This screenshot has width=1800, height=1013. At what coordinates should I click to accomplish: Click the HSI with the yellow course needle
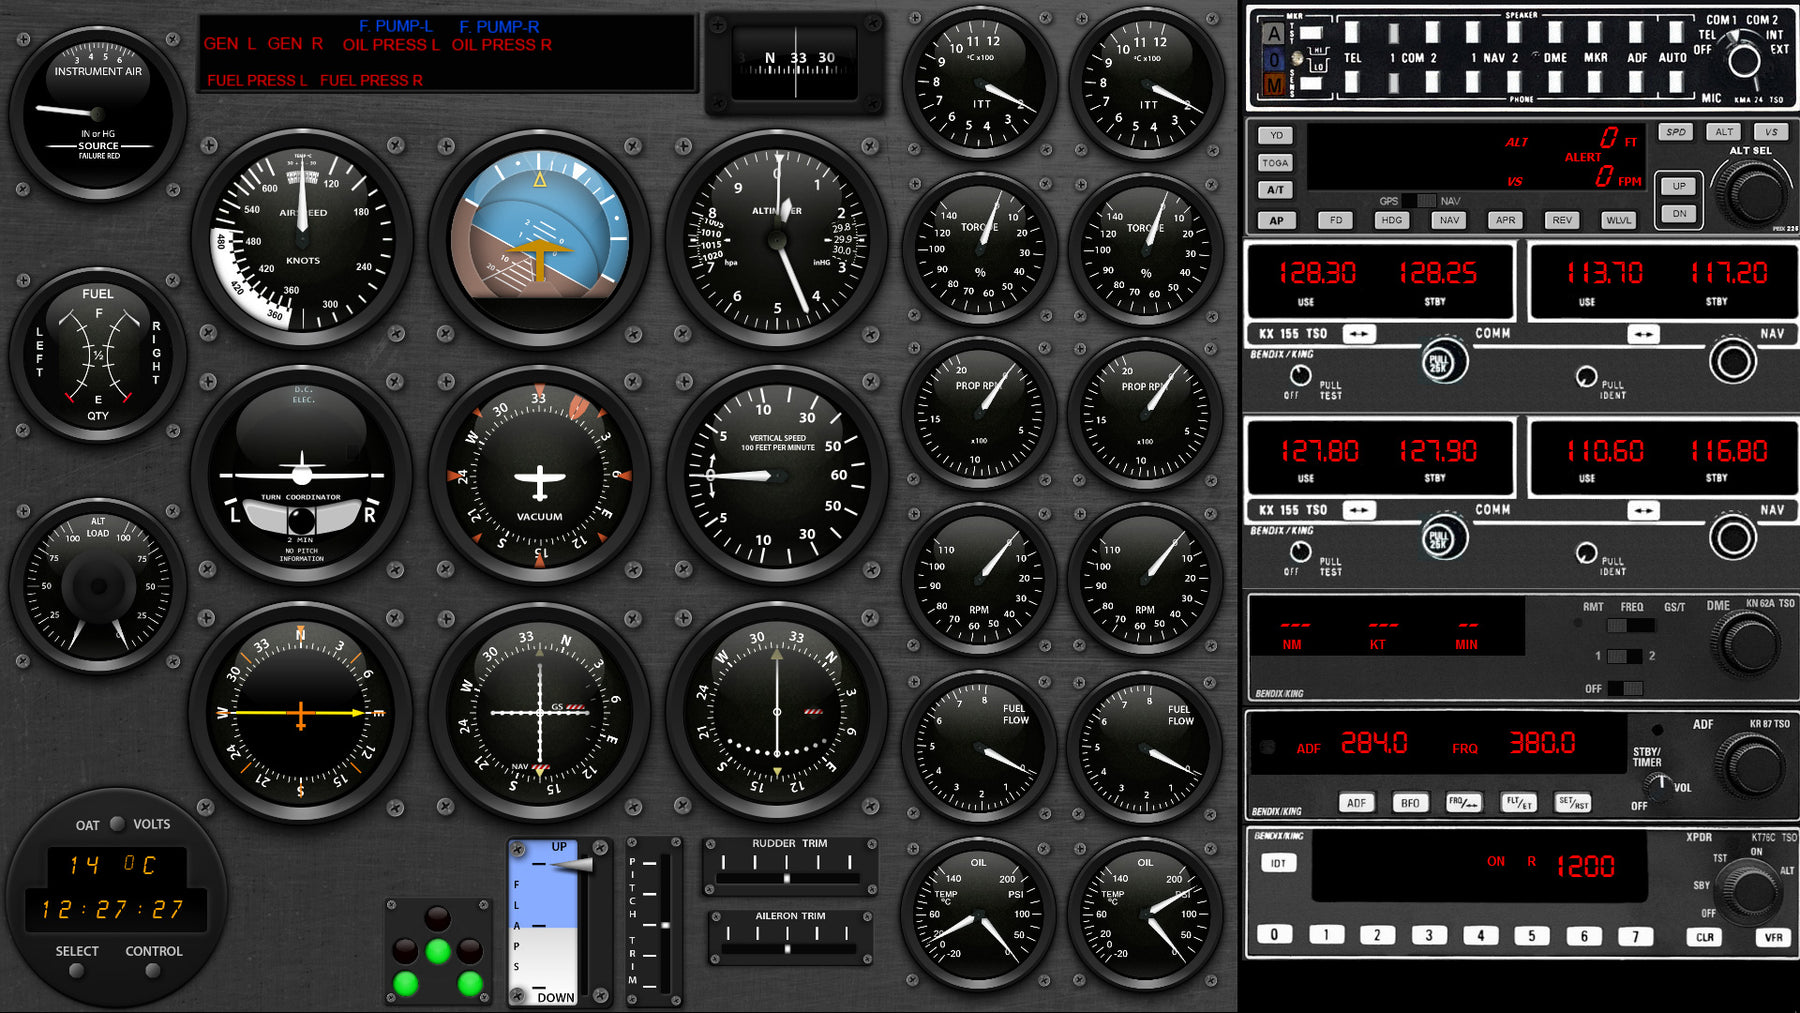[x=302, y=712]
